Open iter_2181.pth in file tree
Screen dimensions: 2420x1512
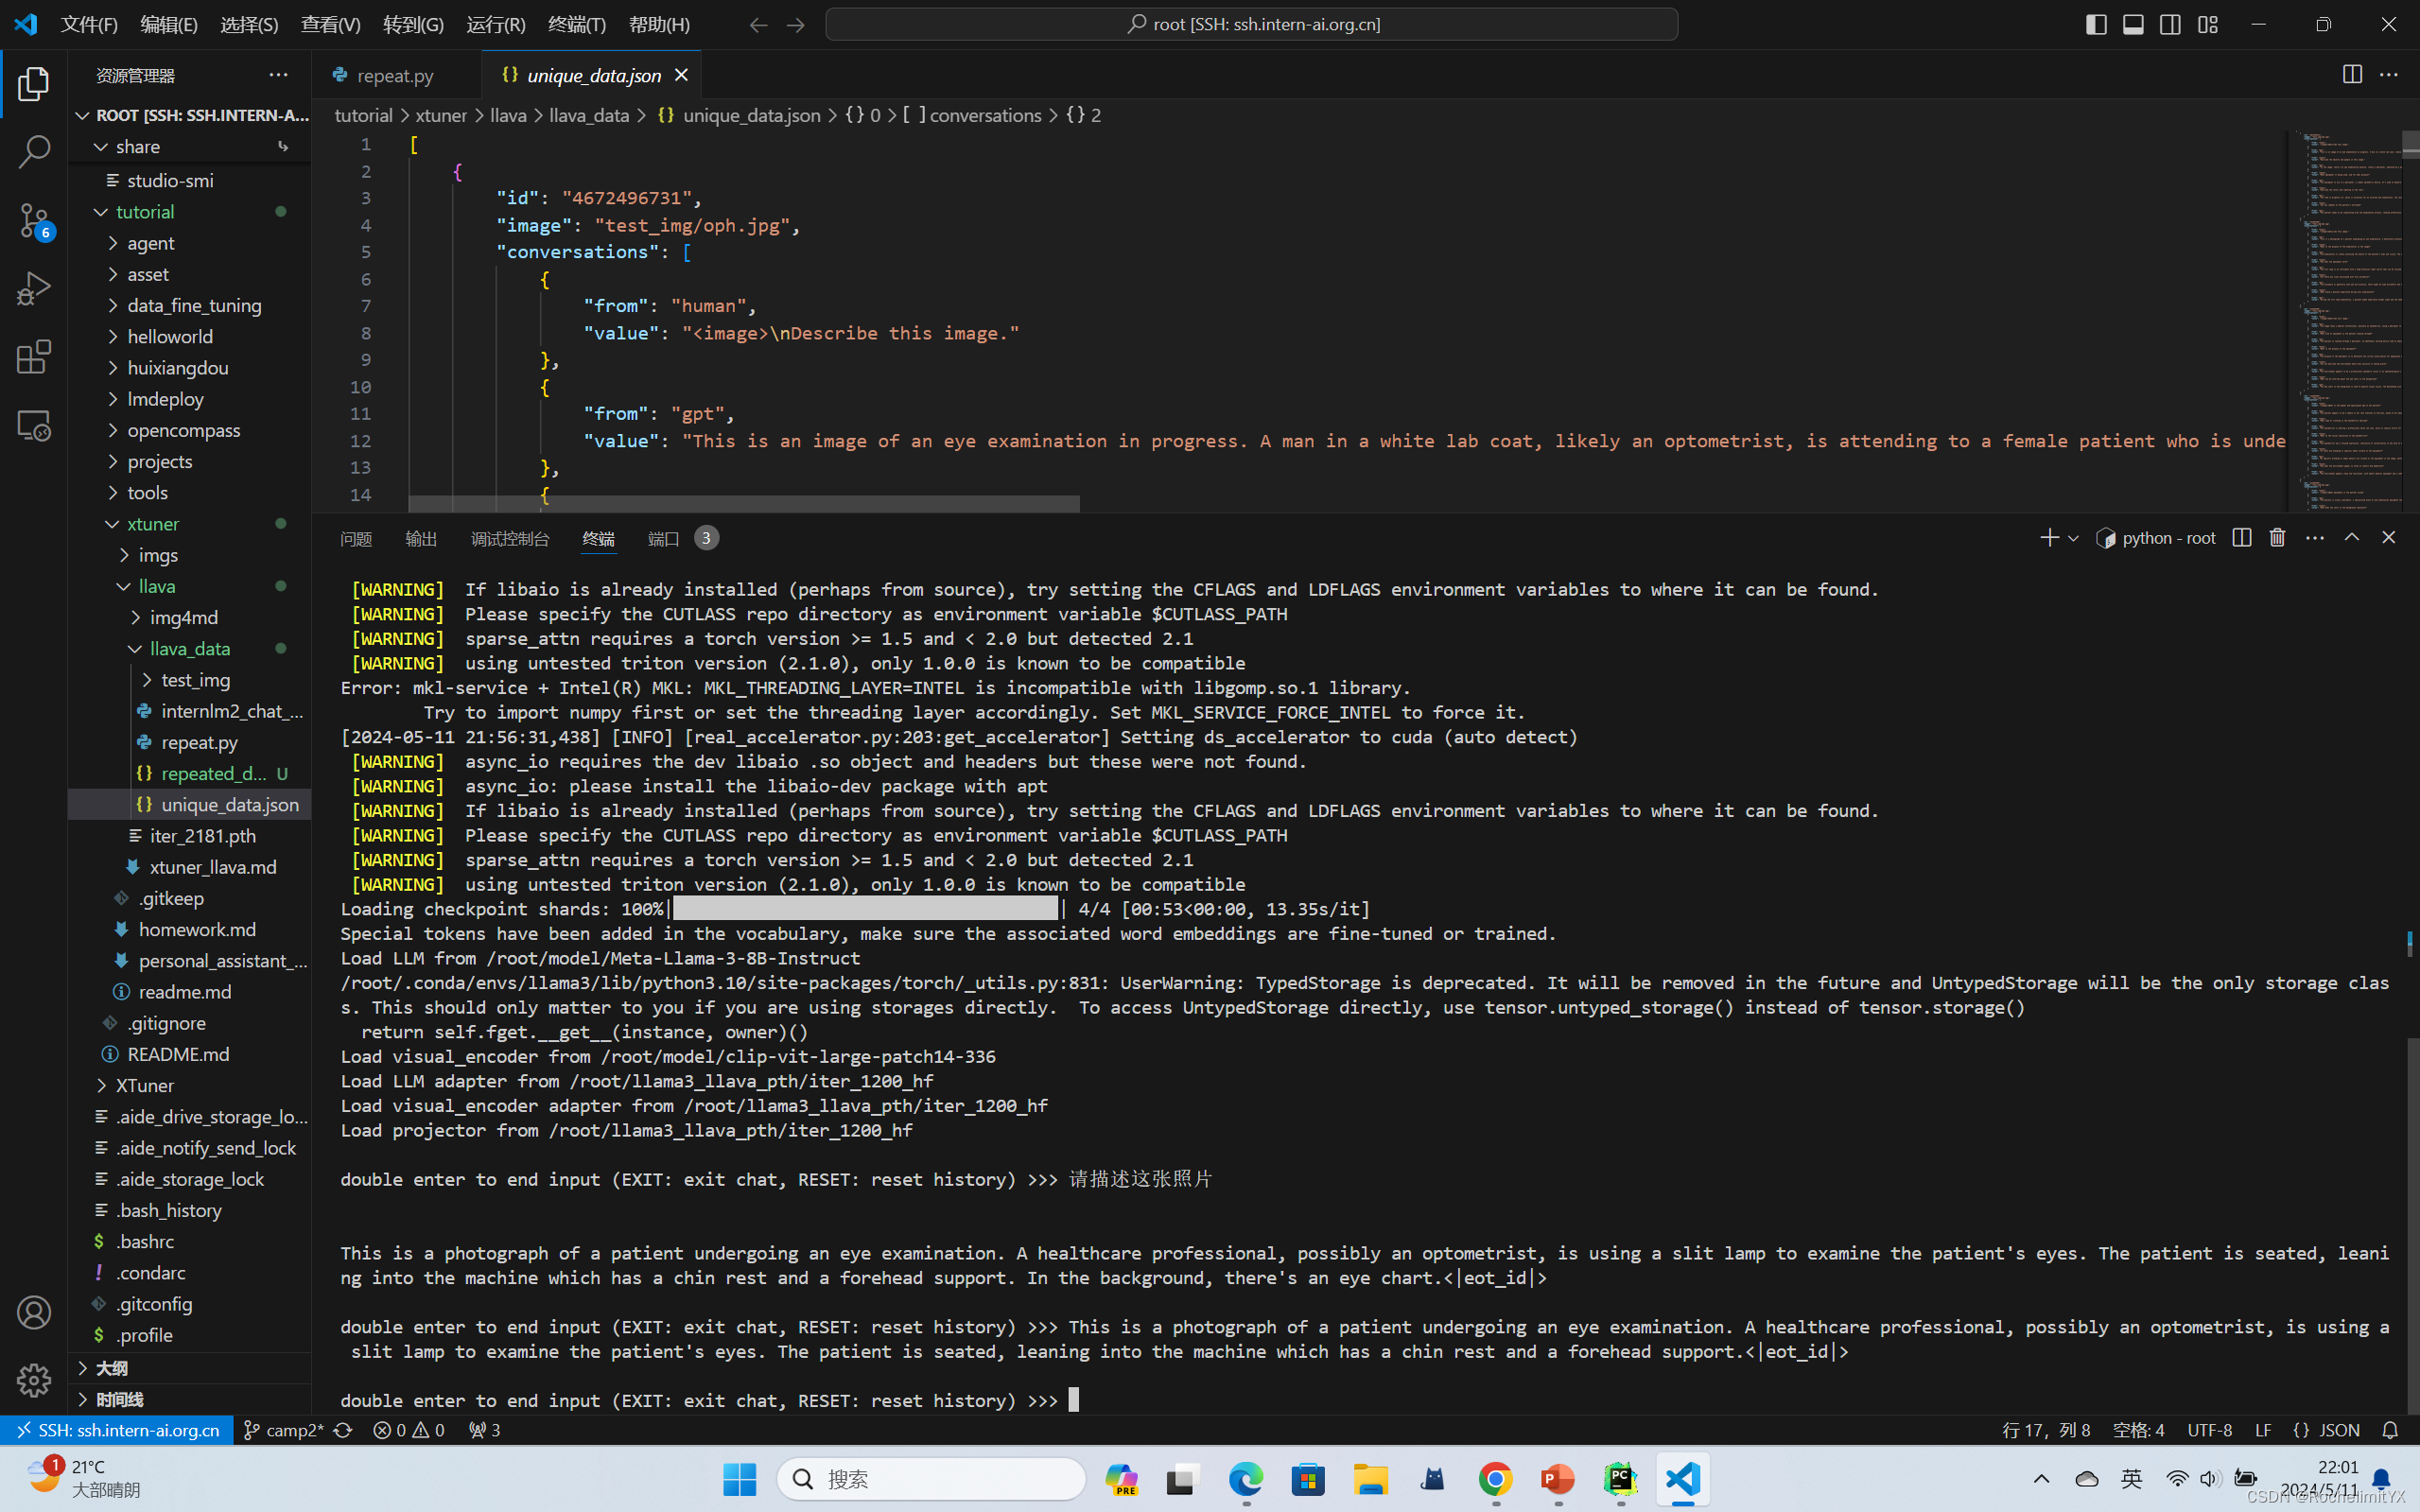pyautogui.click(x=189, y=836)
